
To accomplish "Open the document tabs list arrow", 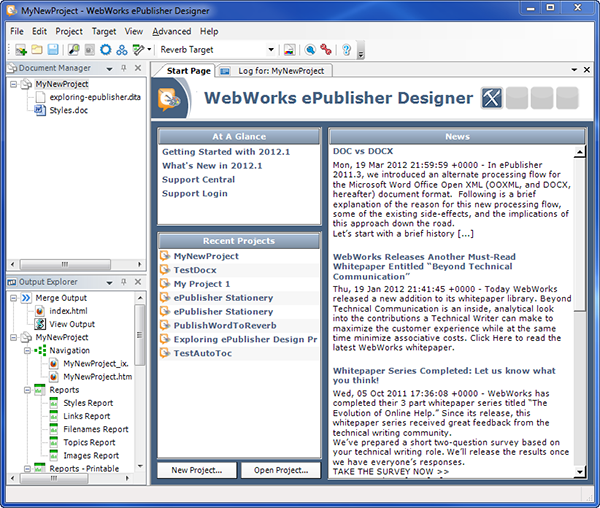I will [574, 70].
